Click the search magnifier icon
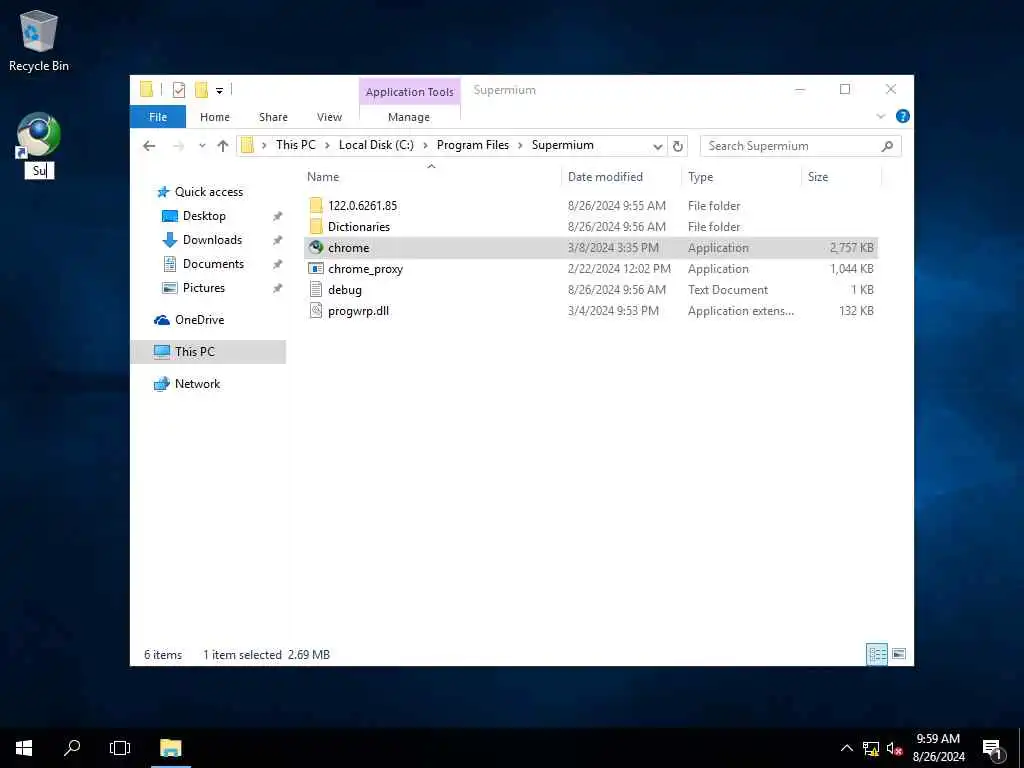 [x=887, y=146]
